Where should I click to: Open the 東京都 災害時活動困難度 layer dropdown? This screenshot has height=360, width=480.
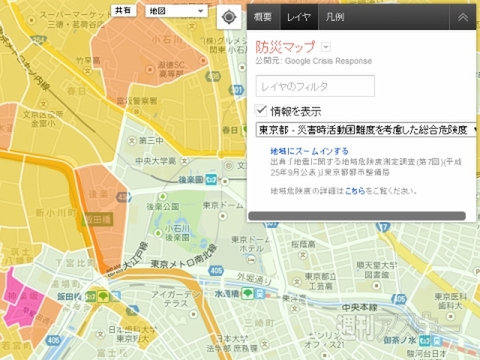pyautogui.click(x=367, y=130)
